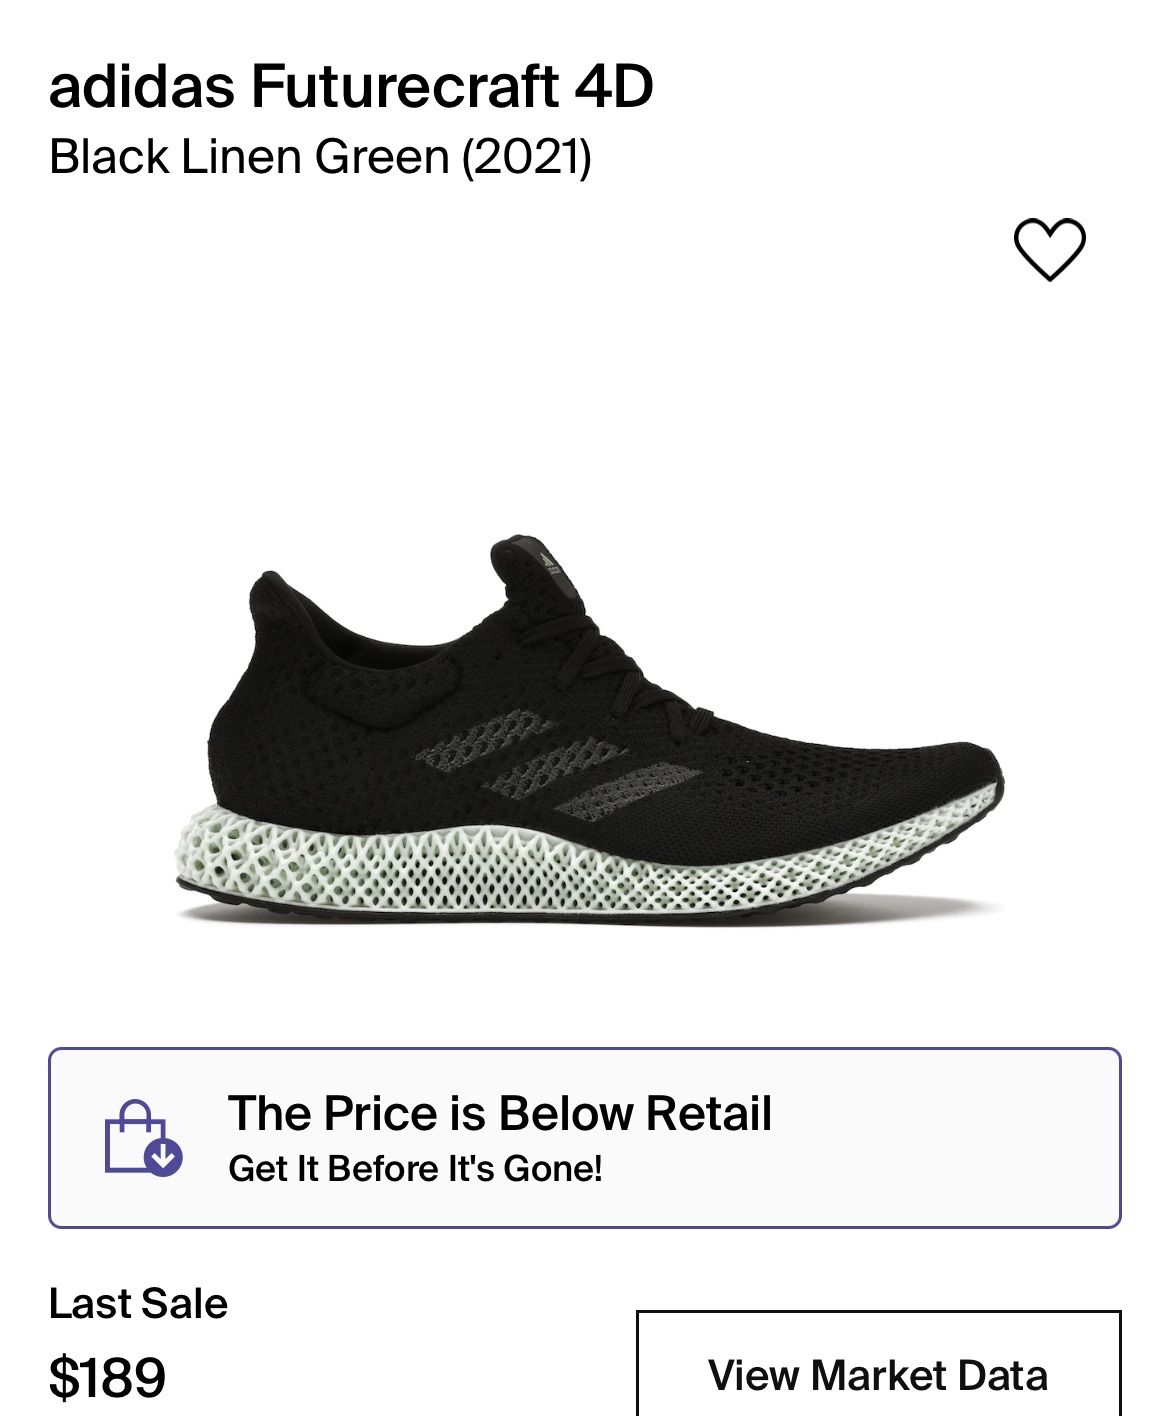The height and width of the screenshot is (1416, 1170).
Task: Tap 'Get It Before It's Gone!' text
Action: pyautogui.click(x=415, y=1168)
